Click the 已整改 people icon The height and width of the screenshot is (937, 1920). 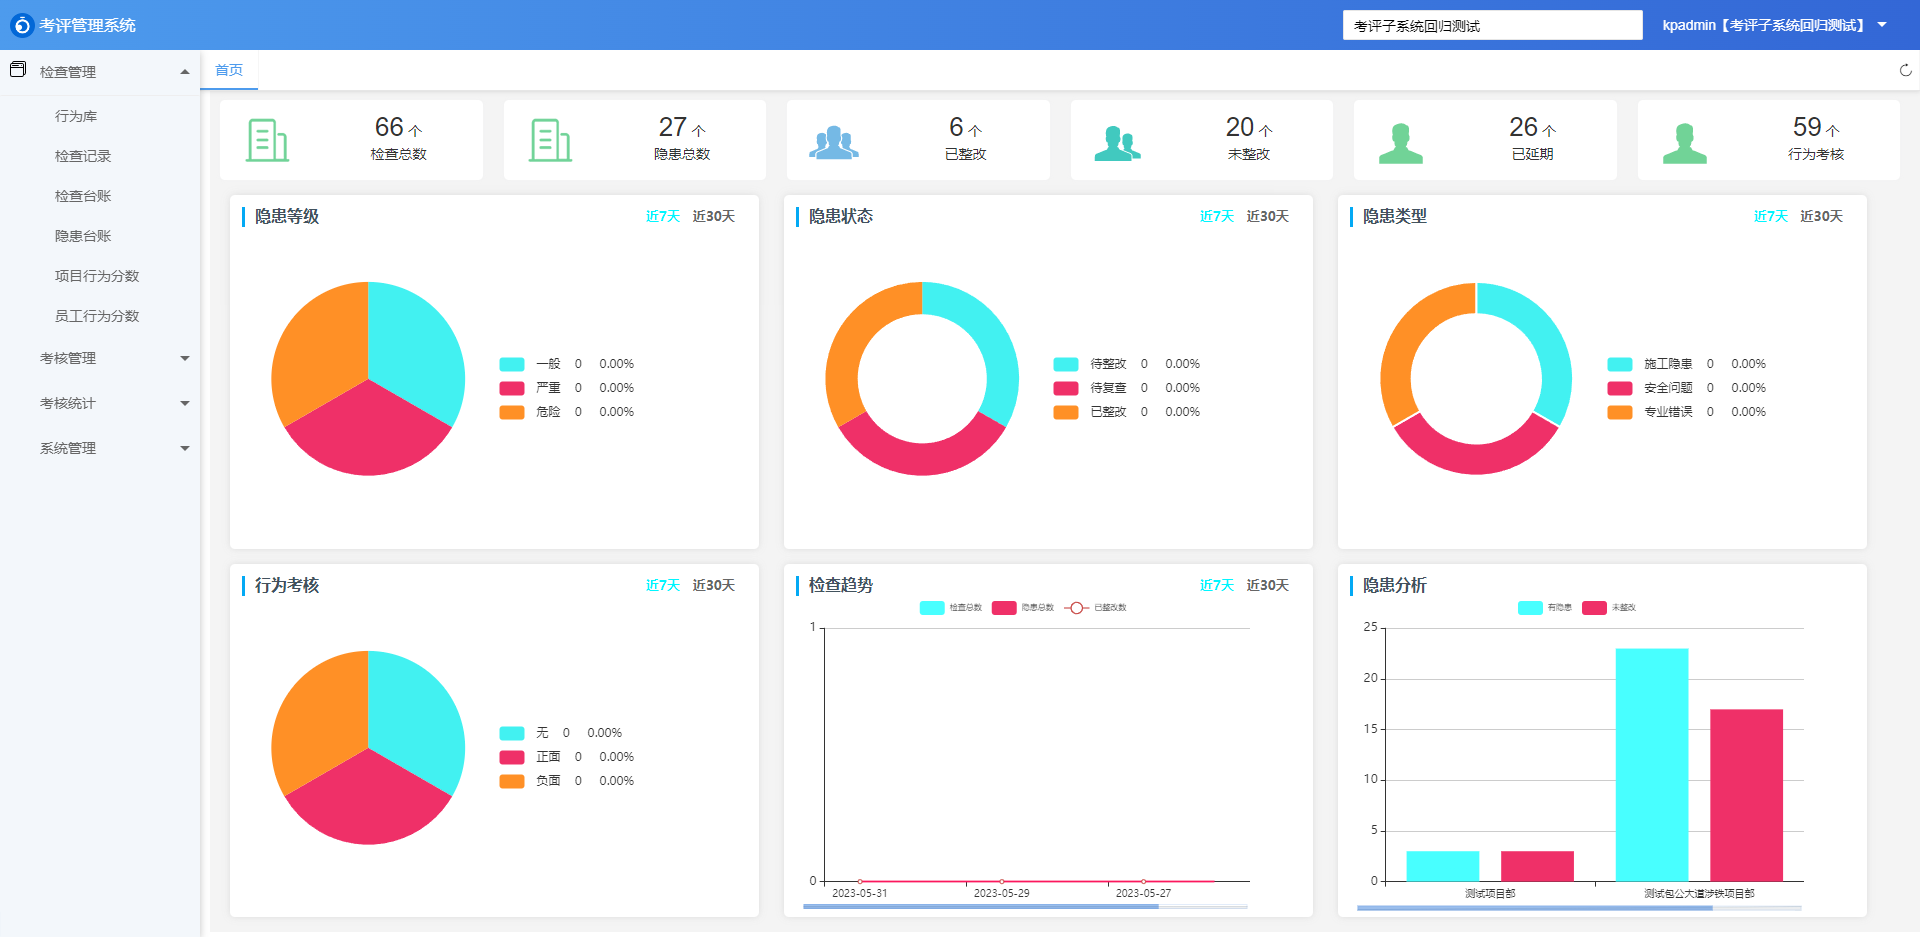(834, 143)
